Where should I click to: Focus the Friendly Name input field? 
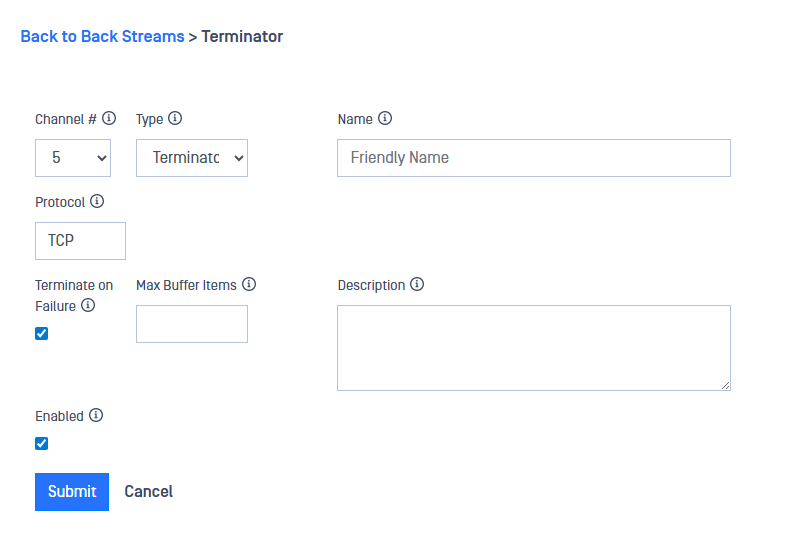tap(533, 158)
